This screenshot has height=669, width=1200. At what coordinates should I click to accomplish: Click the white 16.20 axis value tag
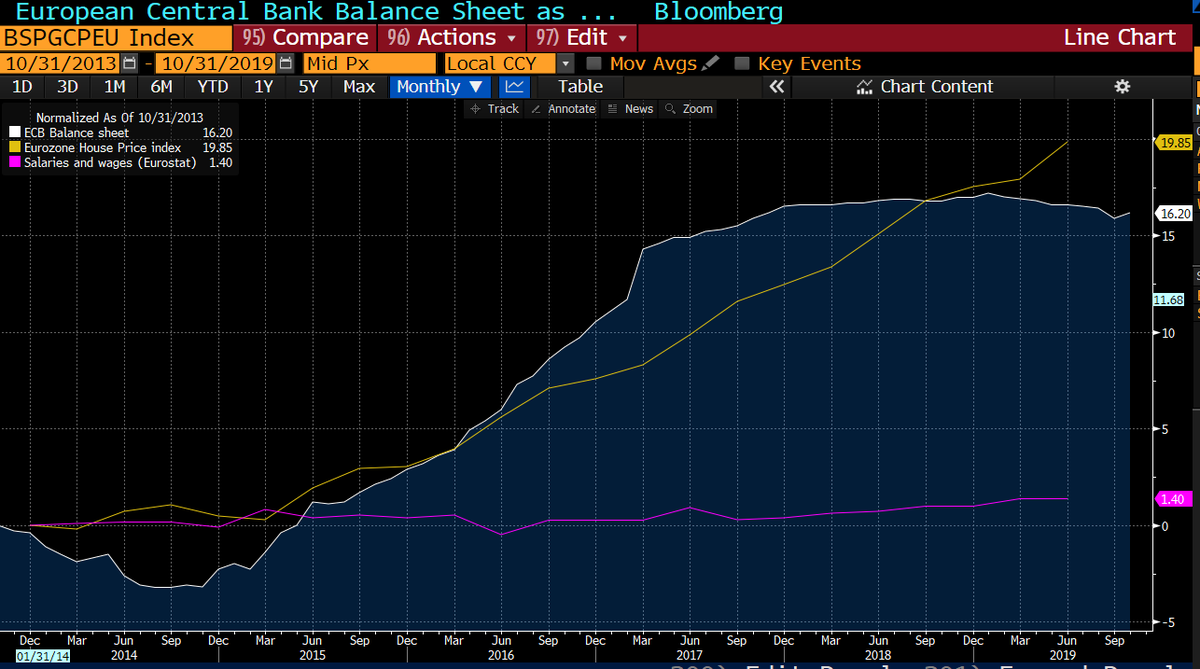click(1174, 212)
